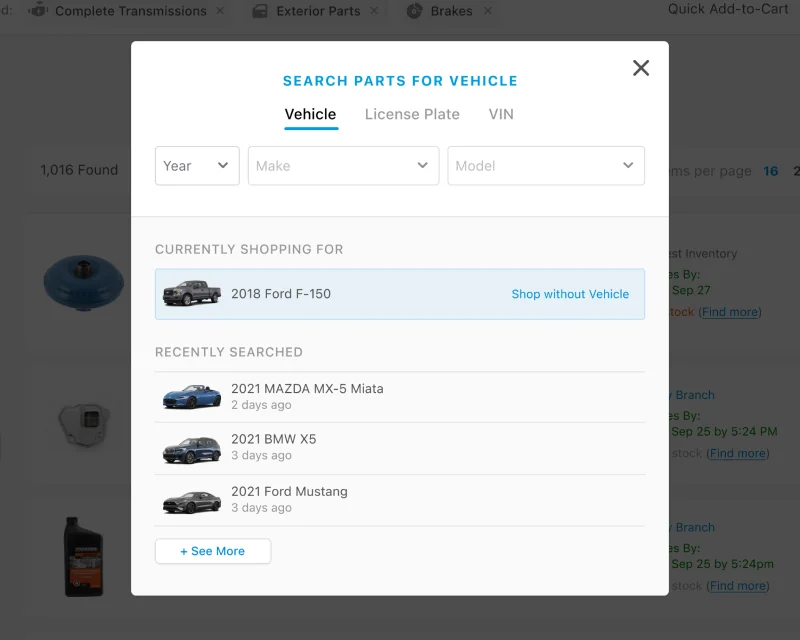Click the BMW X5 car image
Screen dimensions: 800x640
point(191,448)
